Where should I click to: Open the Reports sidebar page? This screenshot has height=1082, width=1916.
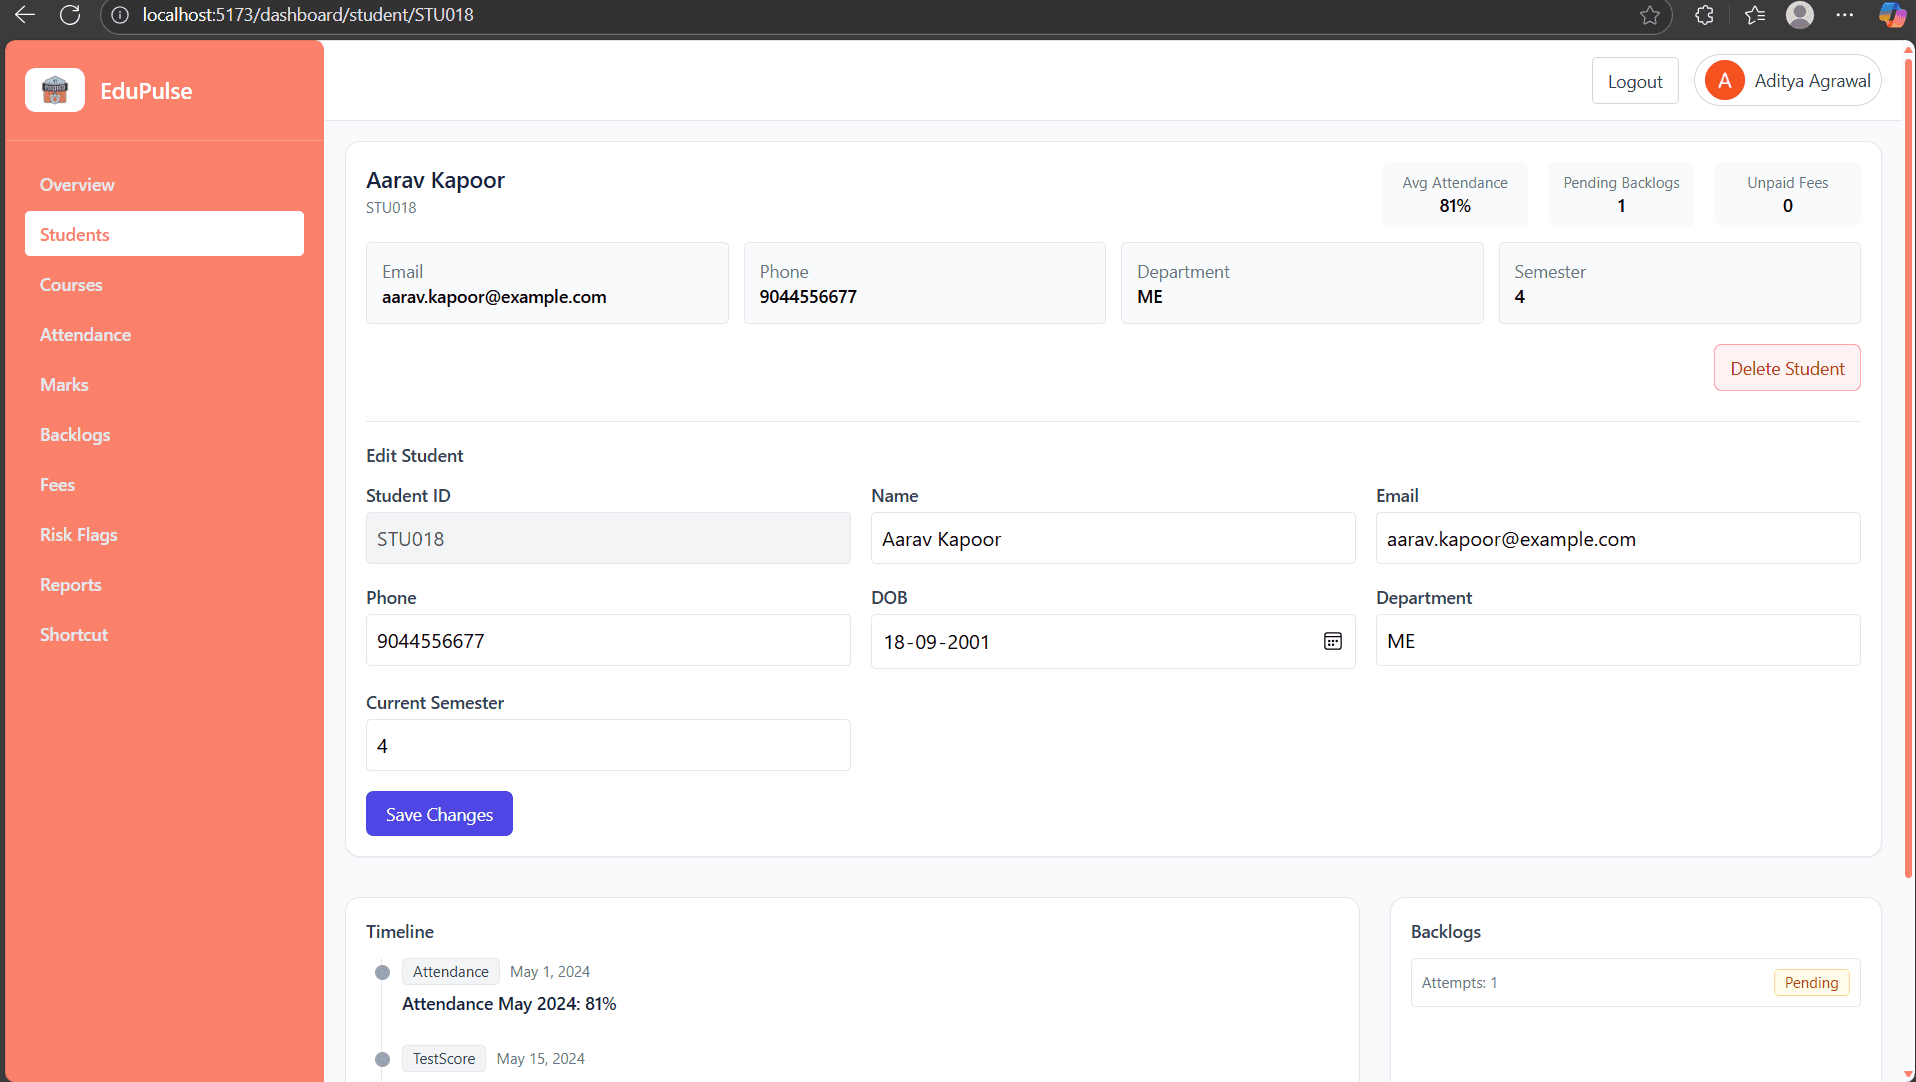(x=164, y=585)
